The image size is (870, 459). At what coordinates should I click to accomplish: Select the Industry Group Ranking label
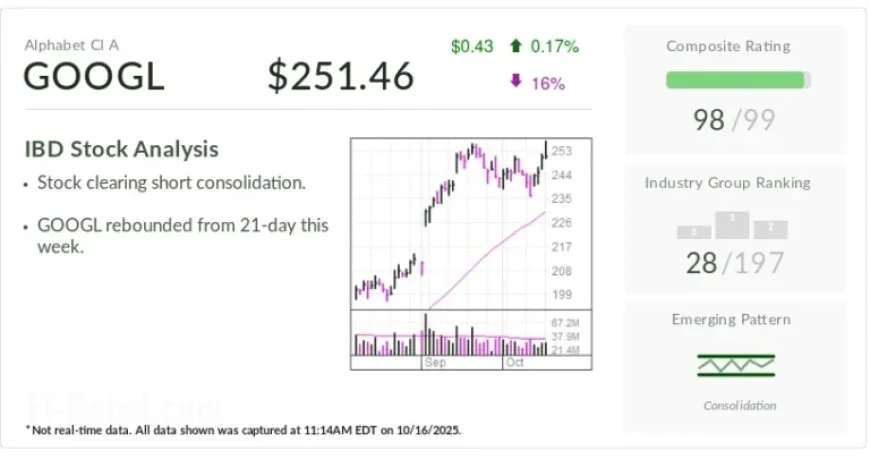click(727, 183)
